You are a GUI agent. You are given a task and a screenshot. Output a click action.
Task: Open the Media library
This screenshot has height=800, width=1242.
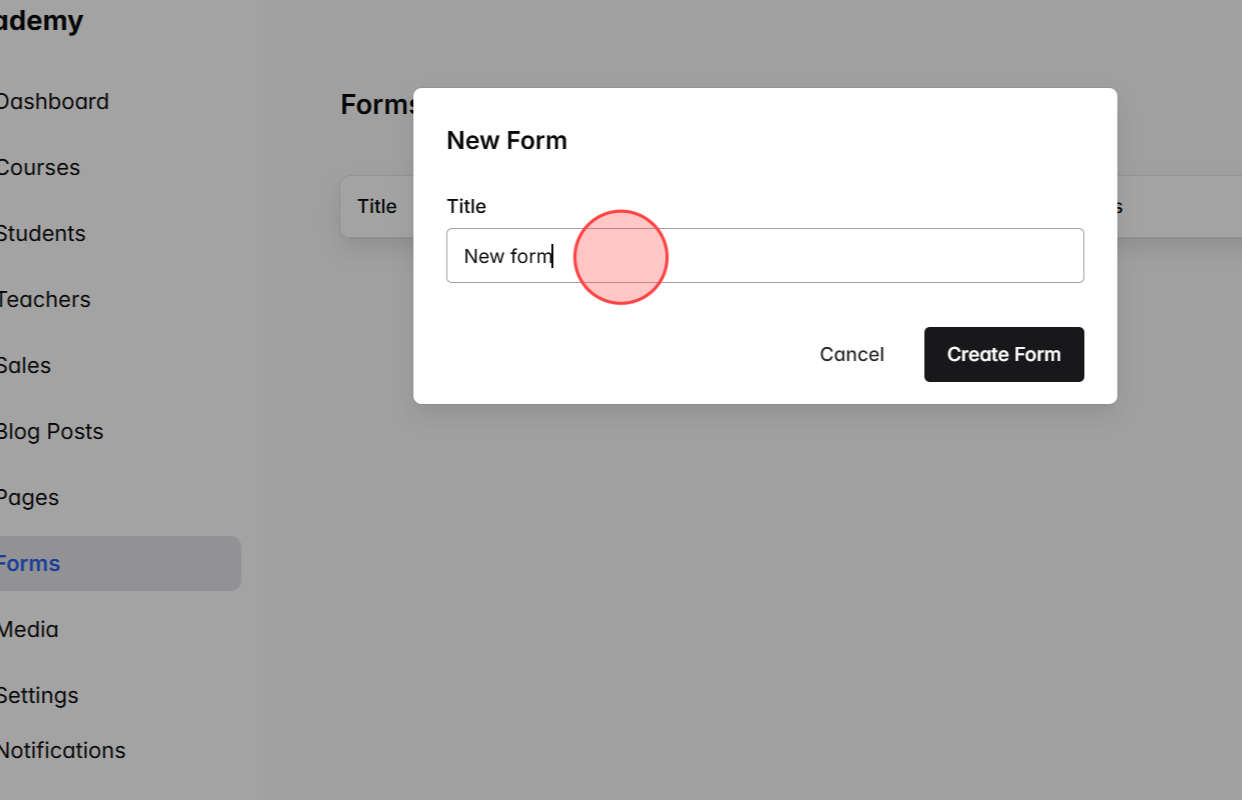29,629
